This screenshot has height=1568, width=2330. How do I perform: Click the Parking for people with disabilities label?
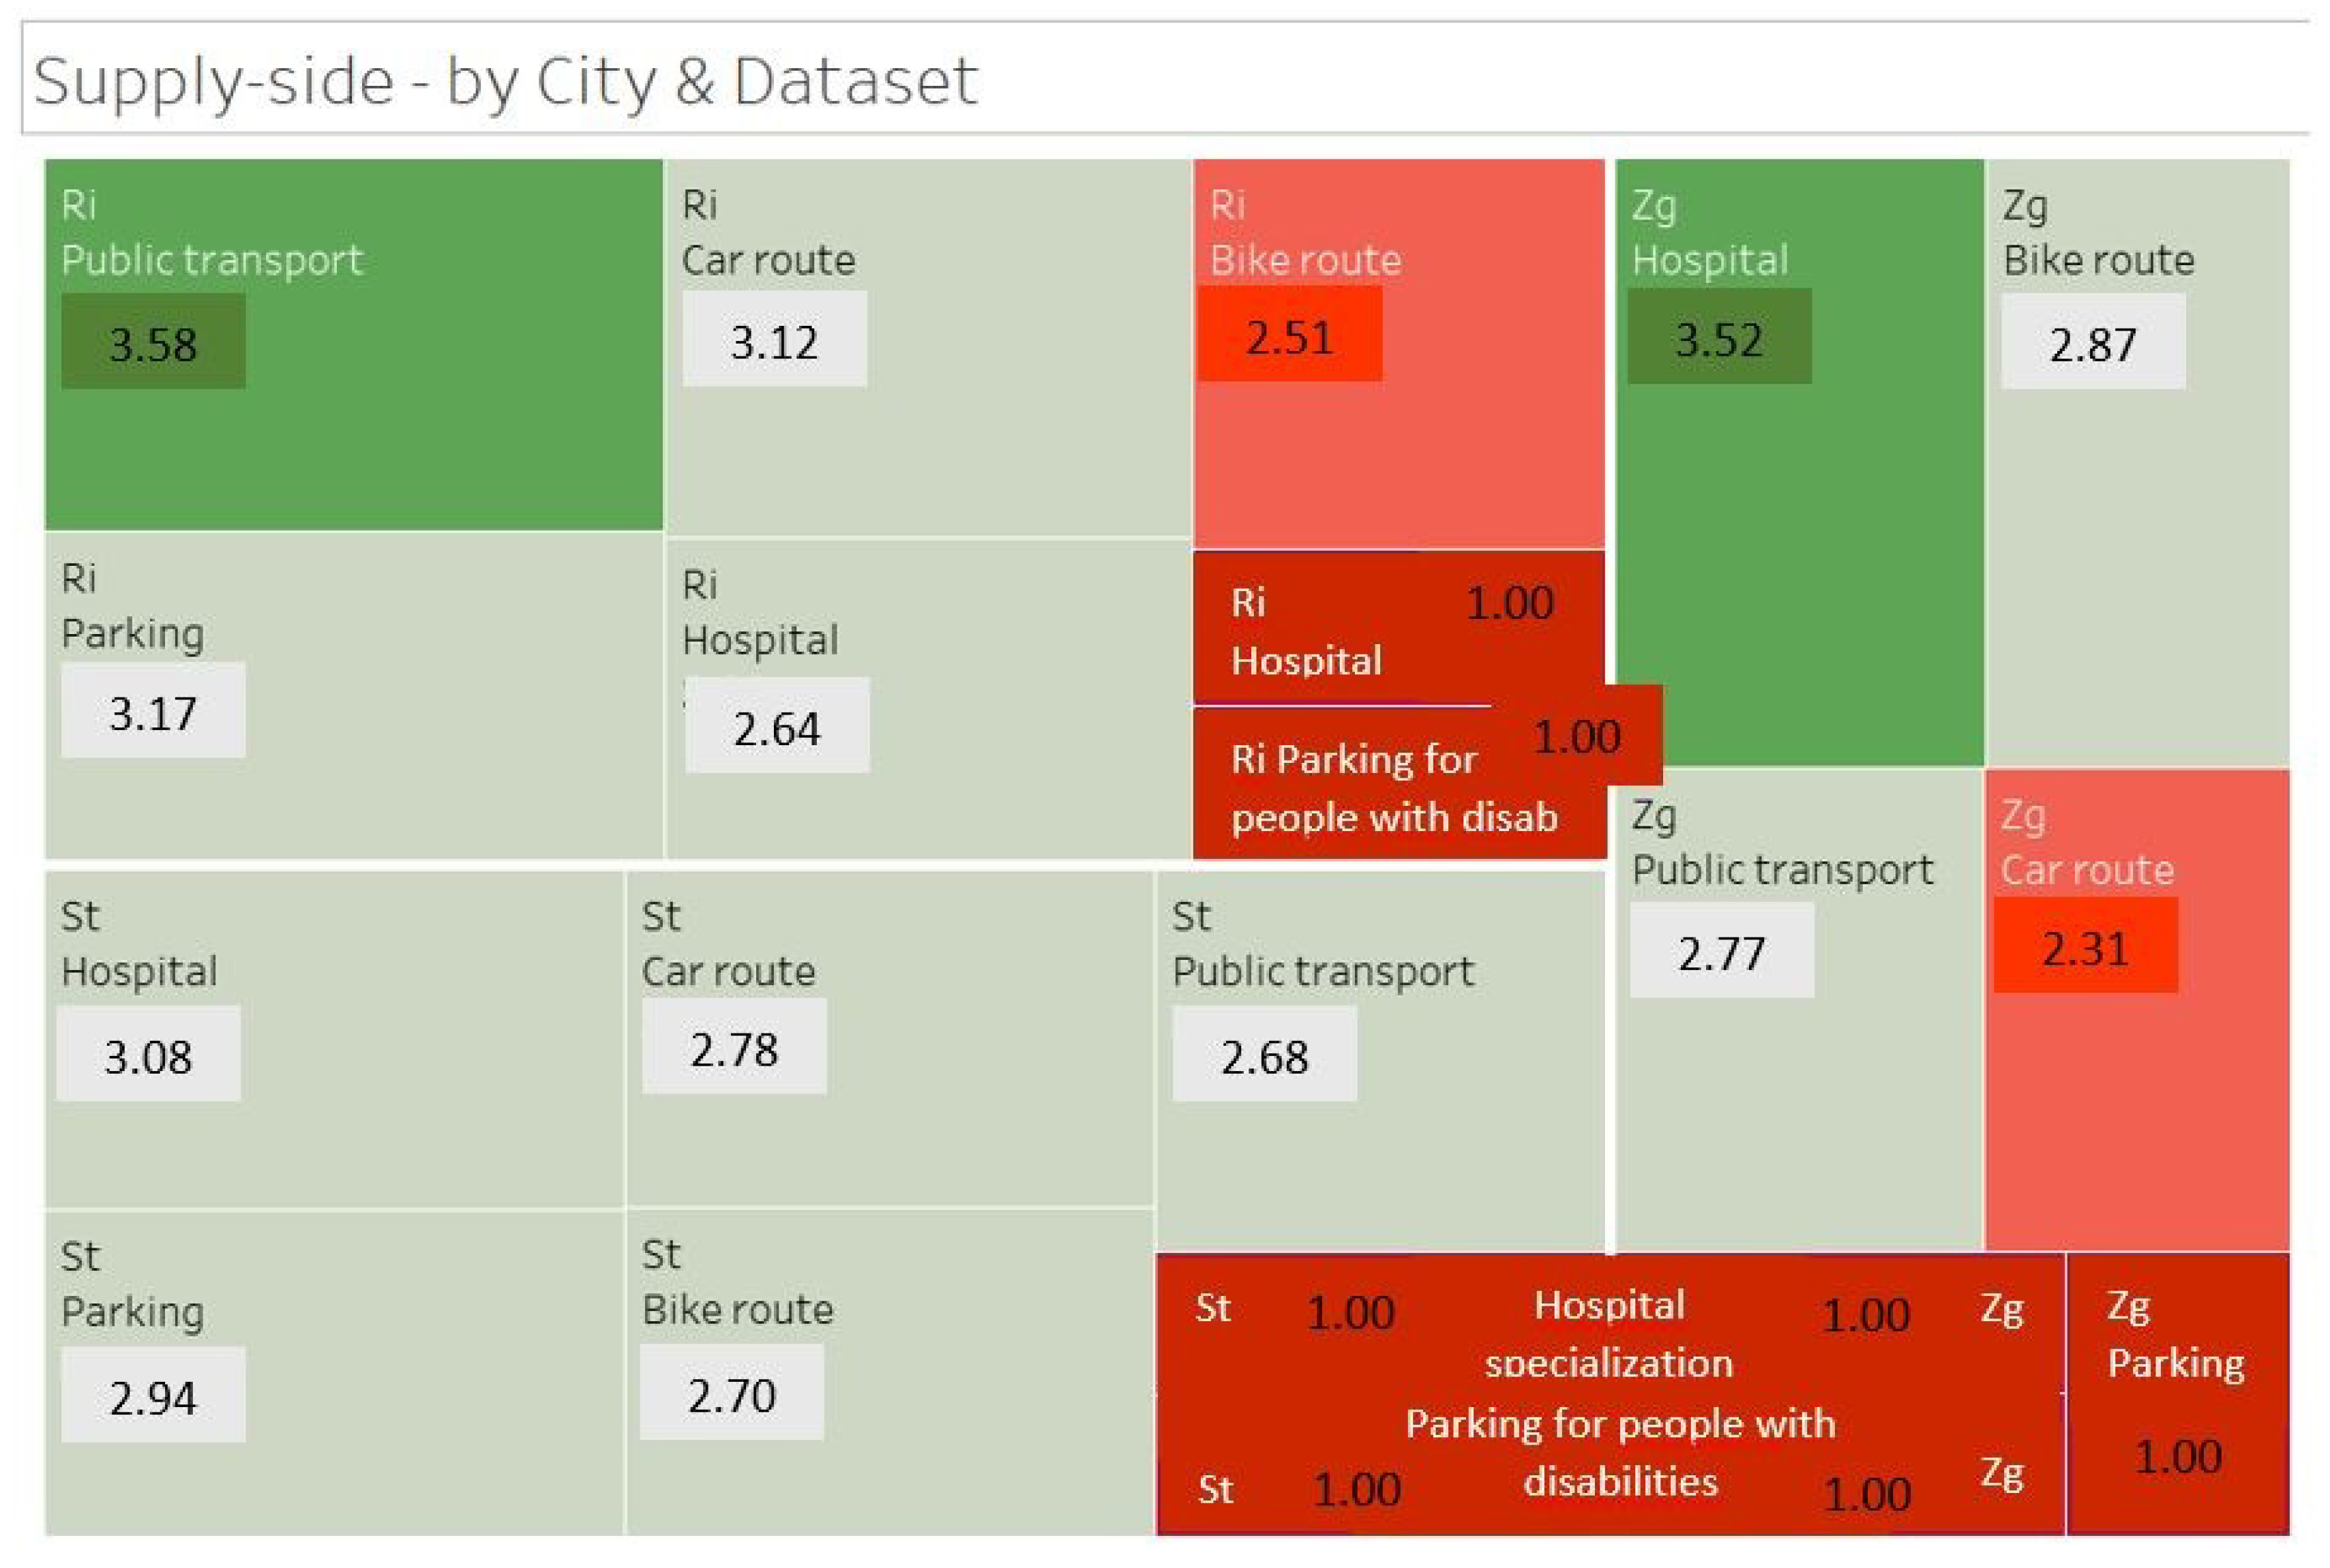pyautogui.click(x=1620, y=1452)
